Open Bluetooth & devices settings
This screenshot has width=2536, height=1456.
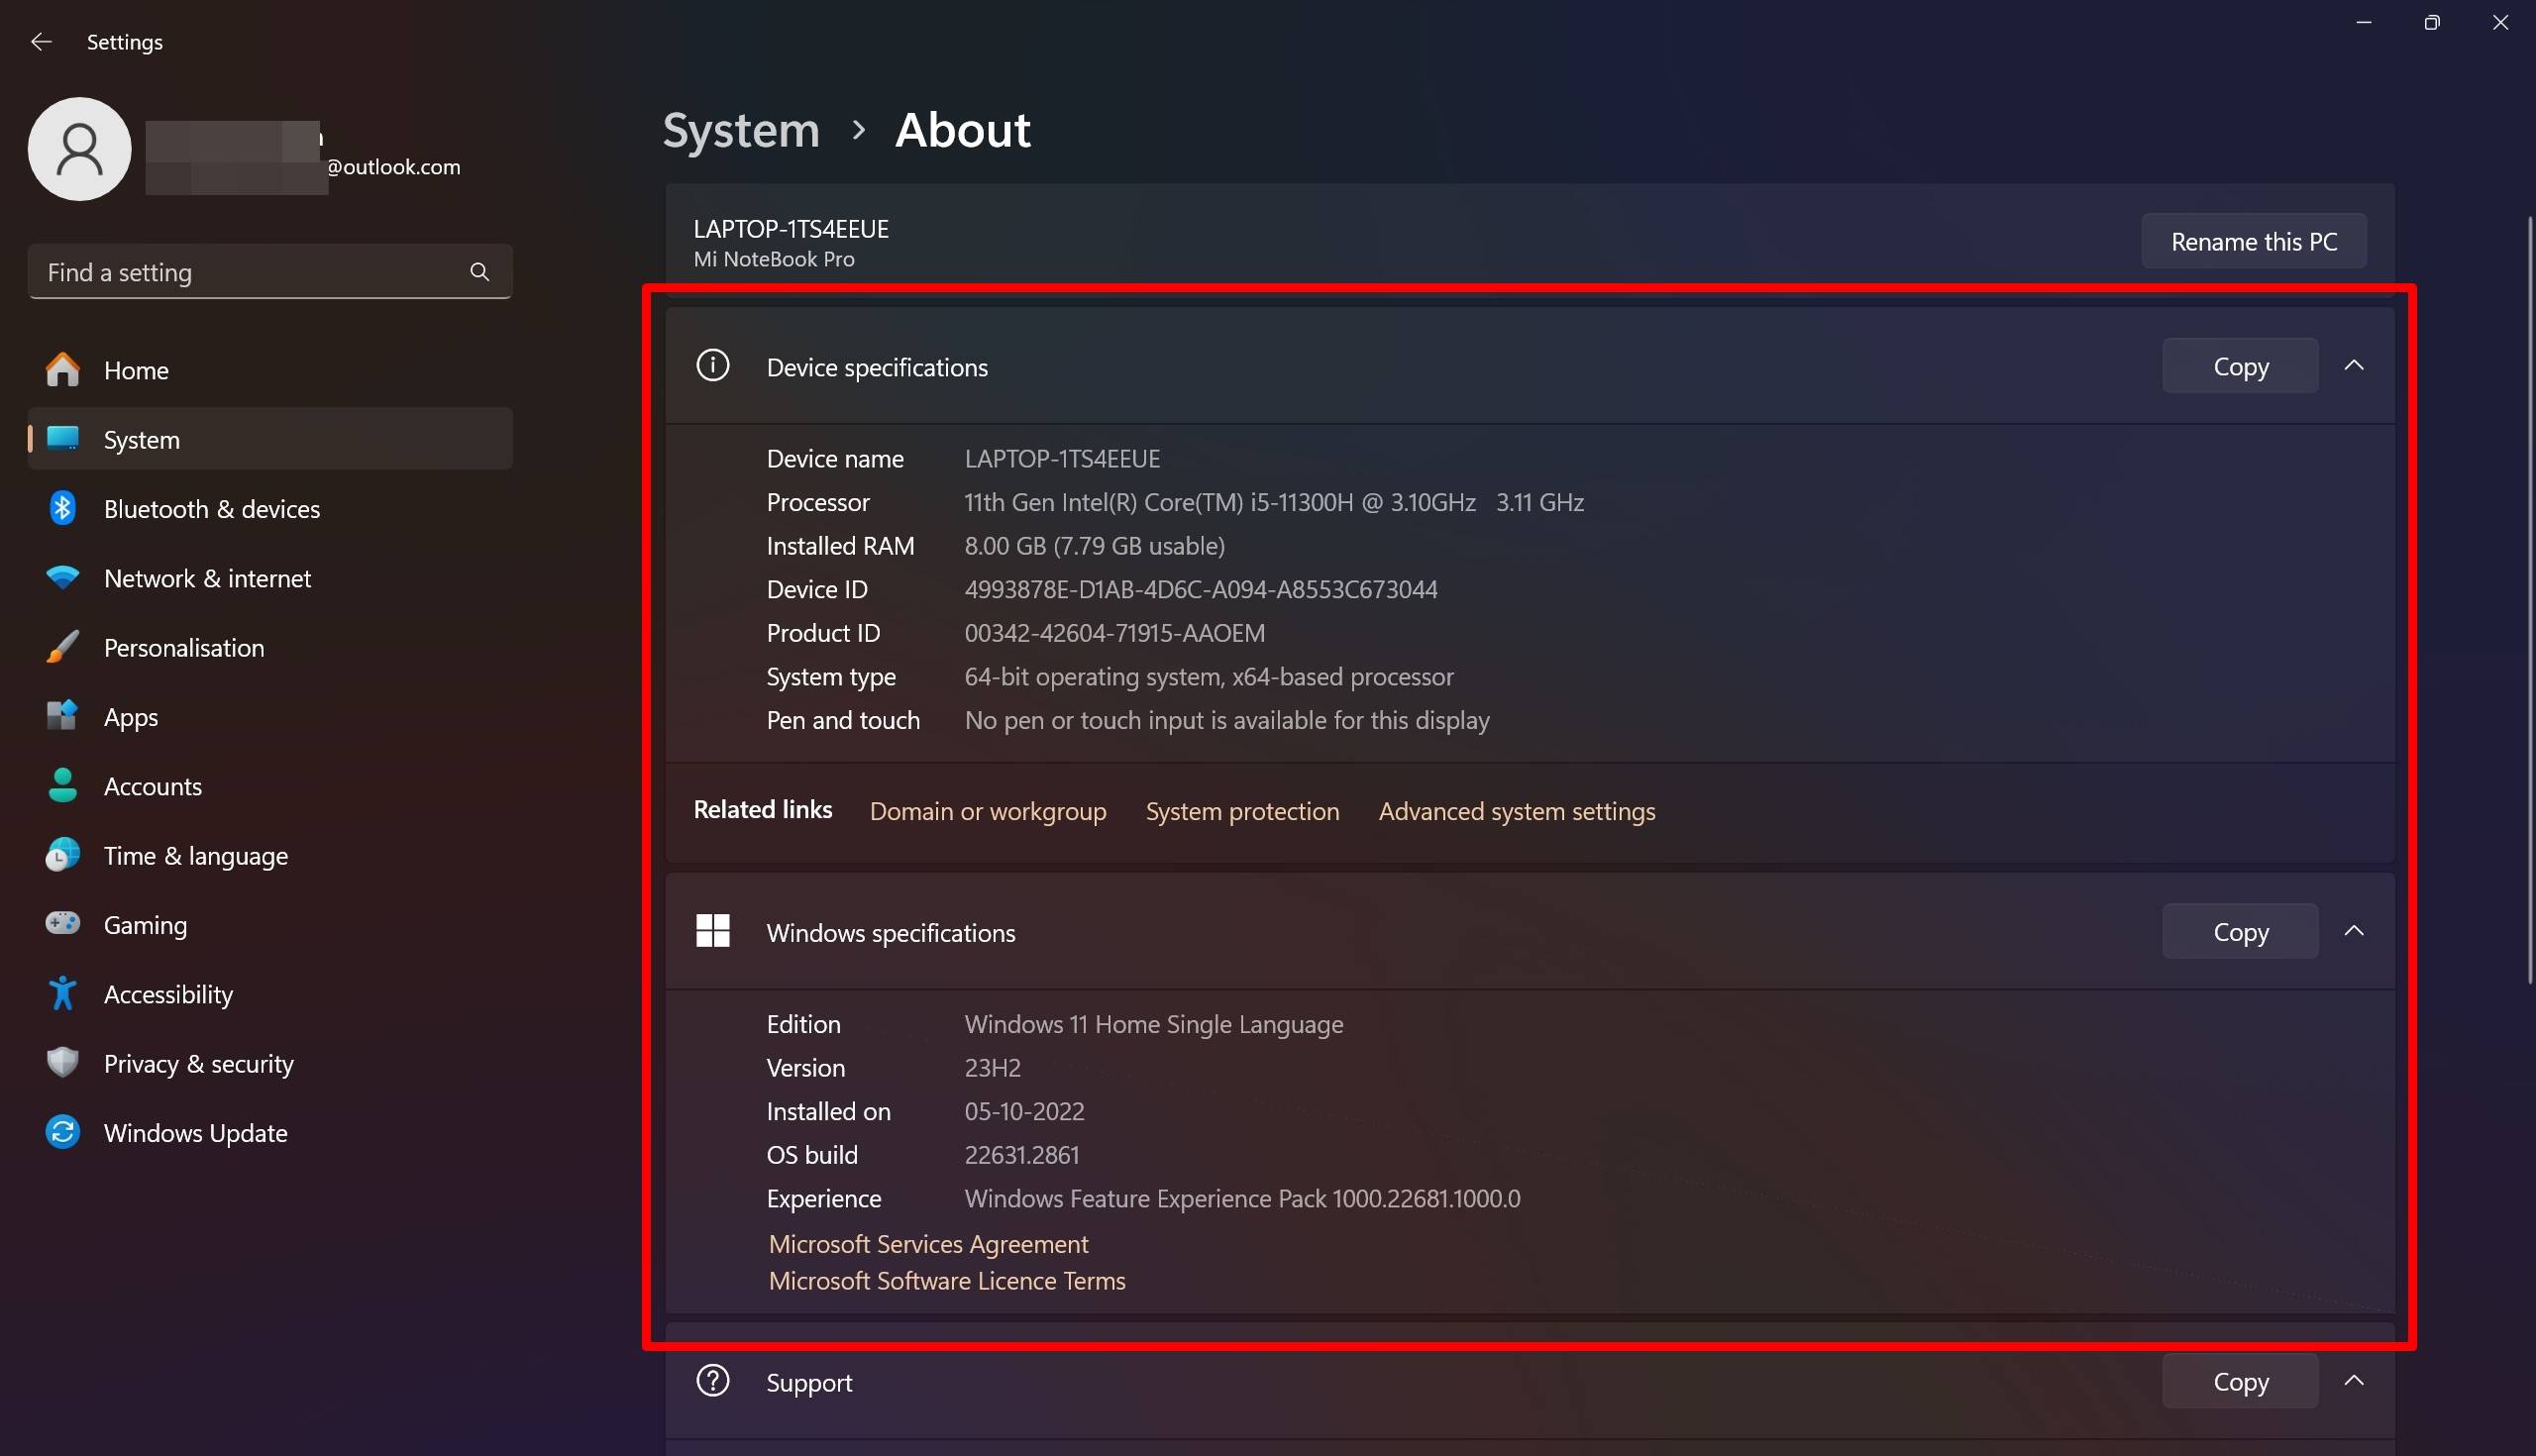[211, 508]
